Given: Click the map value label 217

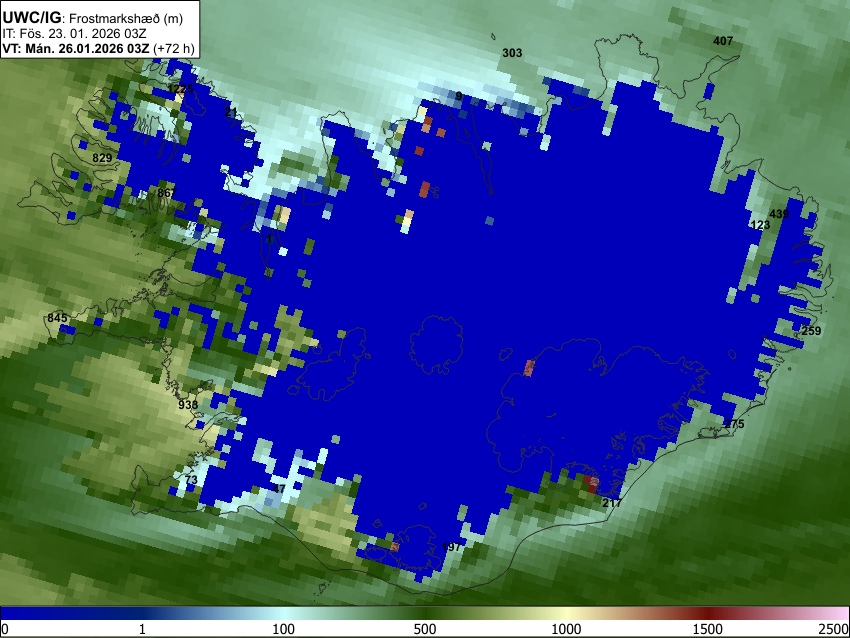Looking at the screenshot, I should (612, 503).
